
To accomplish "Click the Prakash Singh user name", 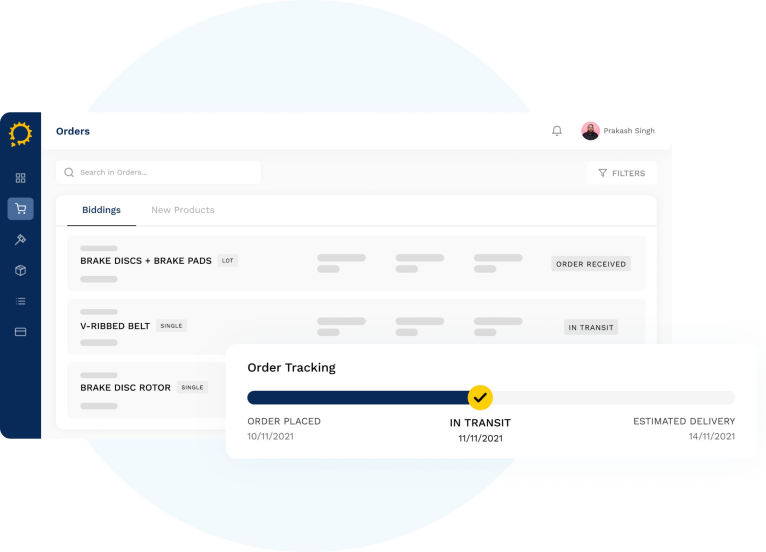I will coord(629,130).
